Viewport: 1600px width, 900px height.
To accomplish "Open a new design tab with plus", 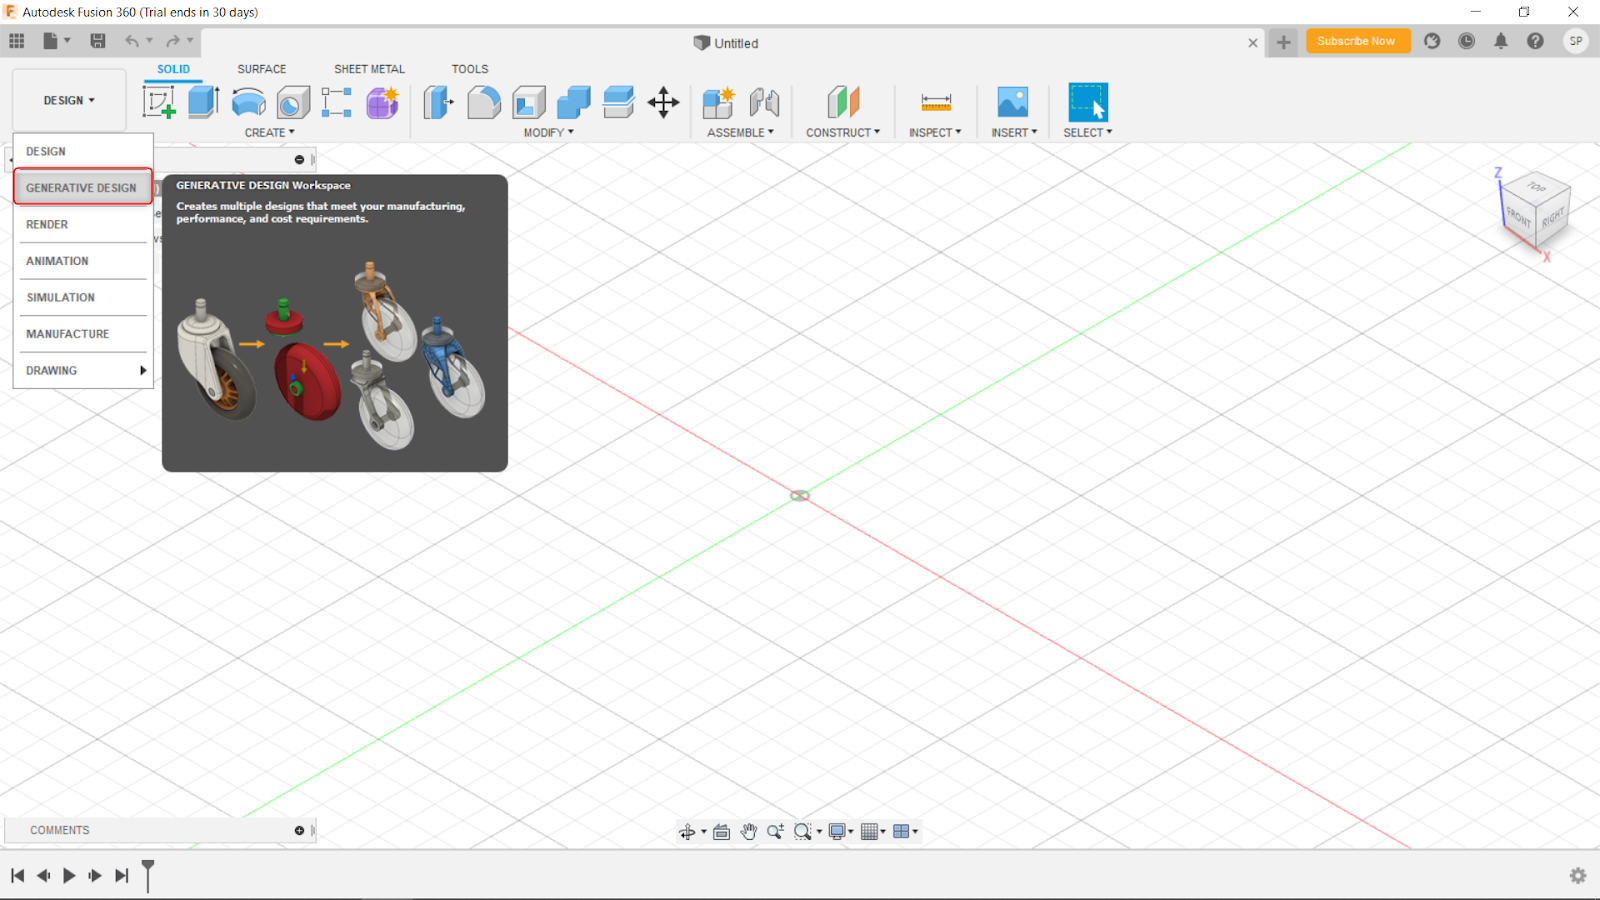I will click(x=1283, y=42).
